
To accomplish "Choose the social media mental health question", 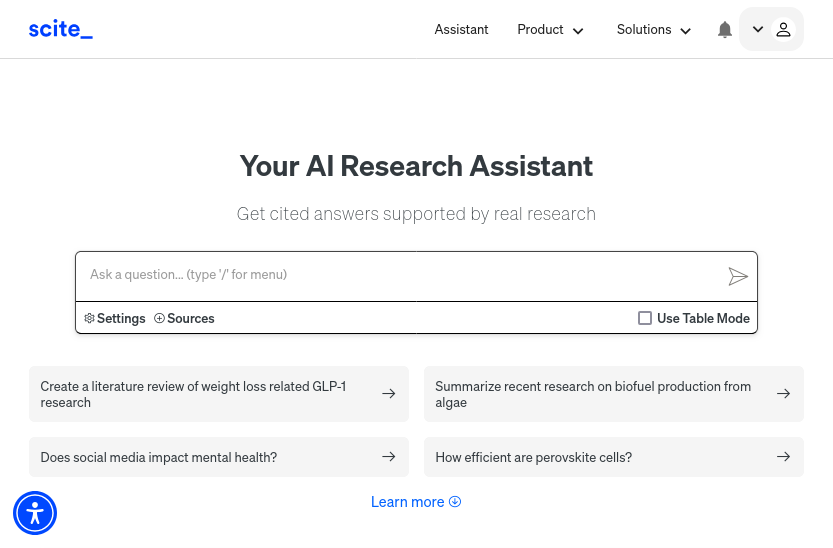I will tap(219, 457).
